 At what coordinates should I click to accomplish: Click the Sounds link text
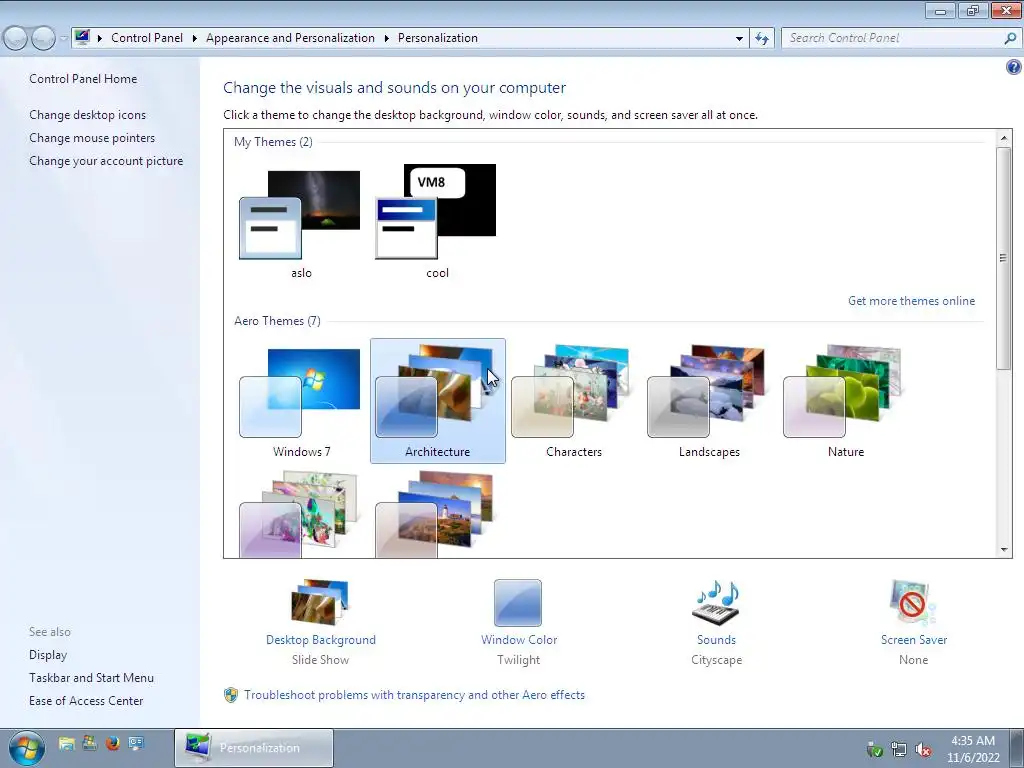[x=716, y=640]
